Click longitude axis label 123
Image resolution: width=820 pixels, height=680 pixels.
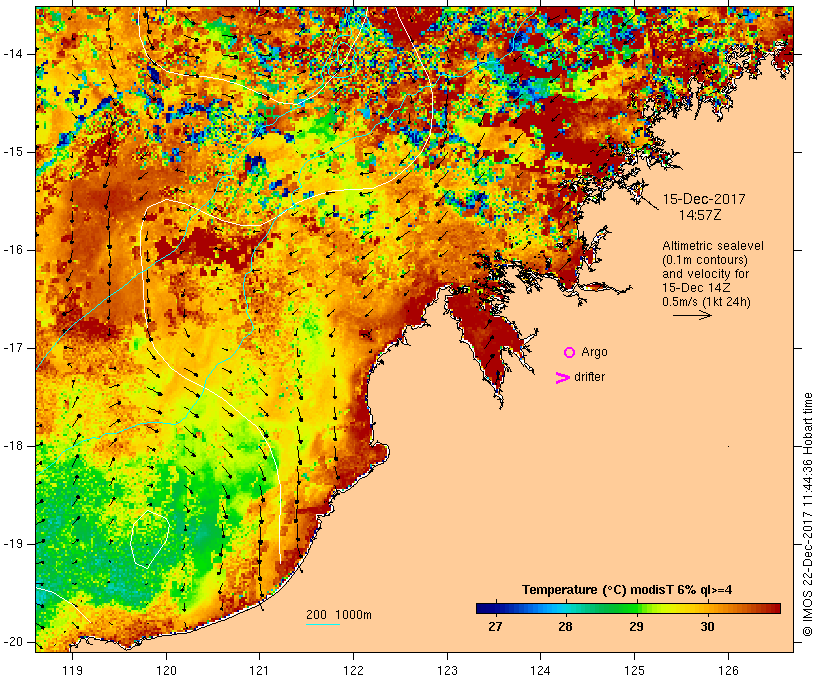tap(447, 670)
